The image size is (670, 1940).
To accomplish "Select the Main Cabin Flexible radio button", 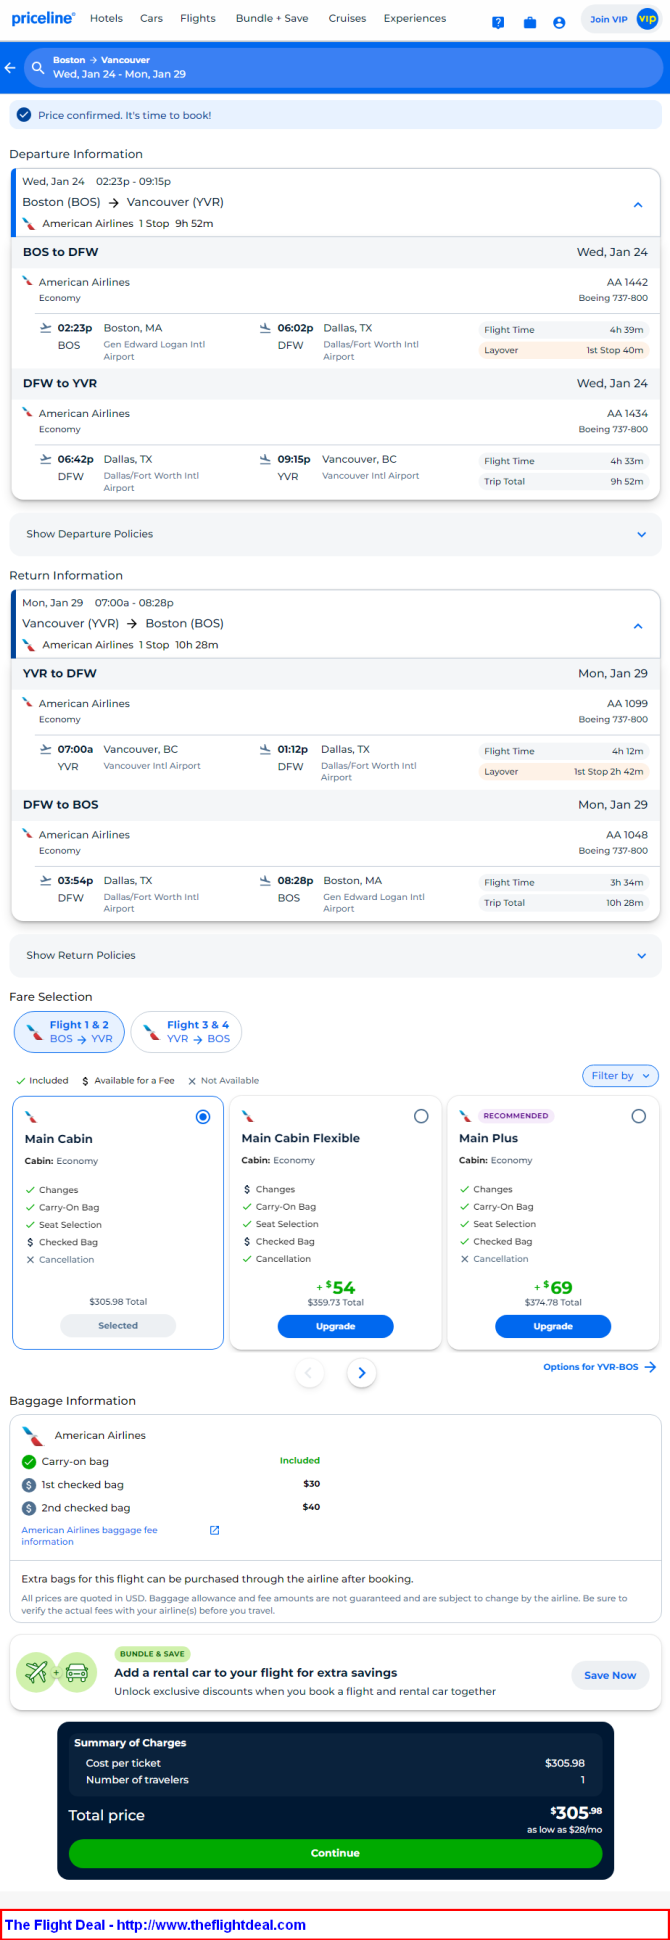I will [421, 1116].
